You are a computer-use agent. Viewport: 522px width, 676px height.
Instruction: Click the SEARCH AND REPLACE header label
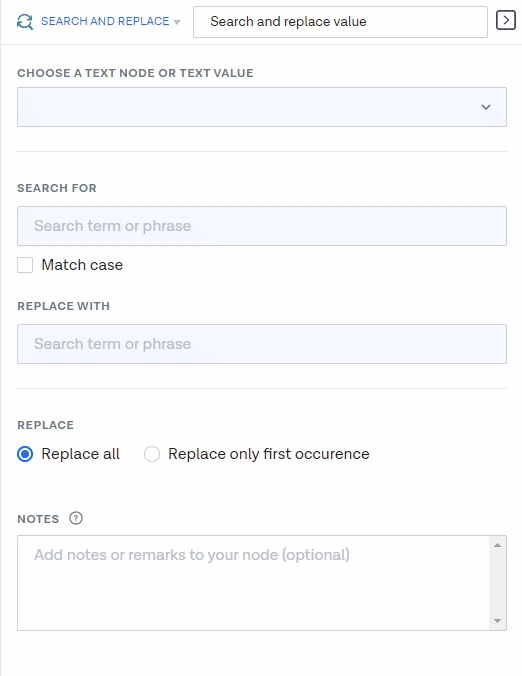click(x=105, y=21)
